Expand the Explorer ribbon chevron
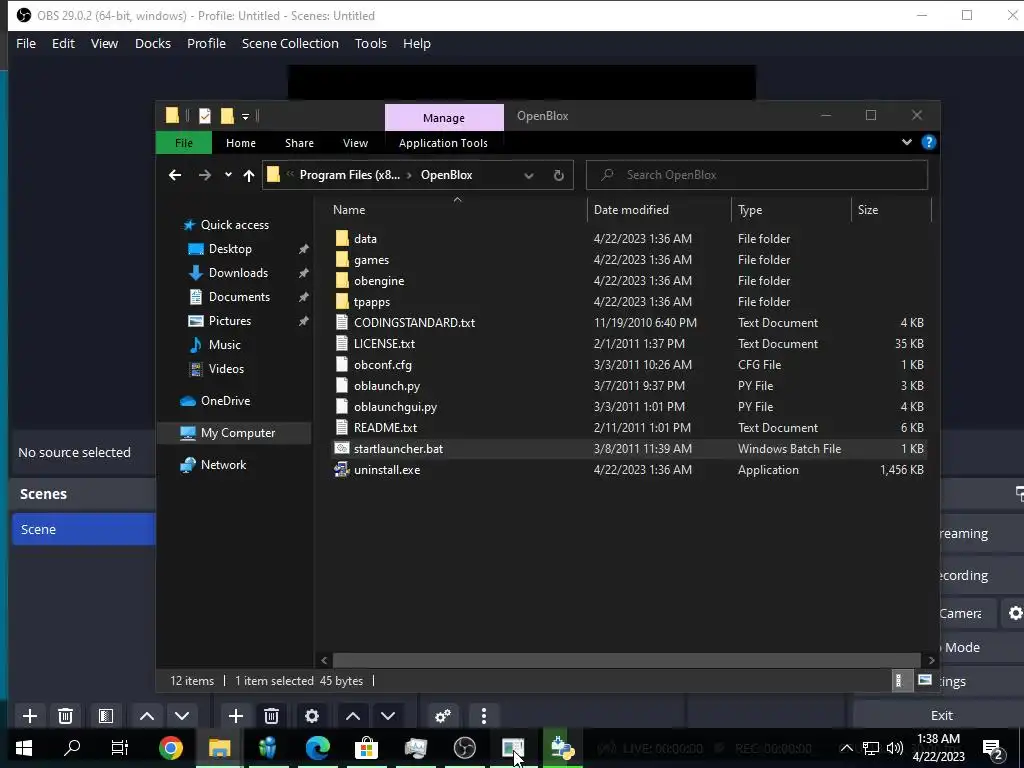1024x768 pixels. click(906, 142)
